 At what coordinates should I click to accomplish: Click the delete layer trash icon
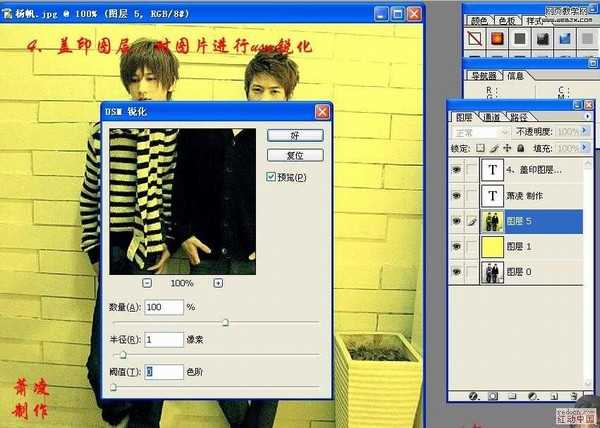[573, 397]
